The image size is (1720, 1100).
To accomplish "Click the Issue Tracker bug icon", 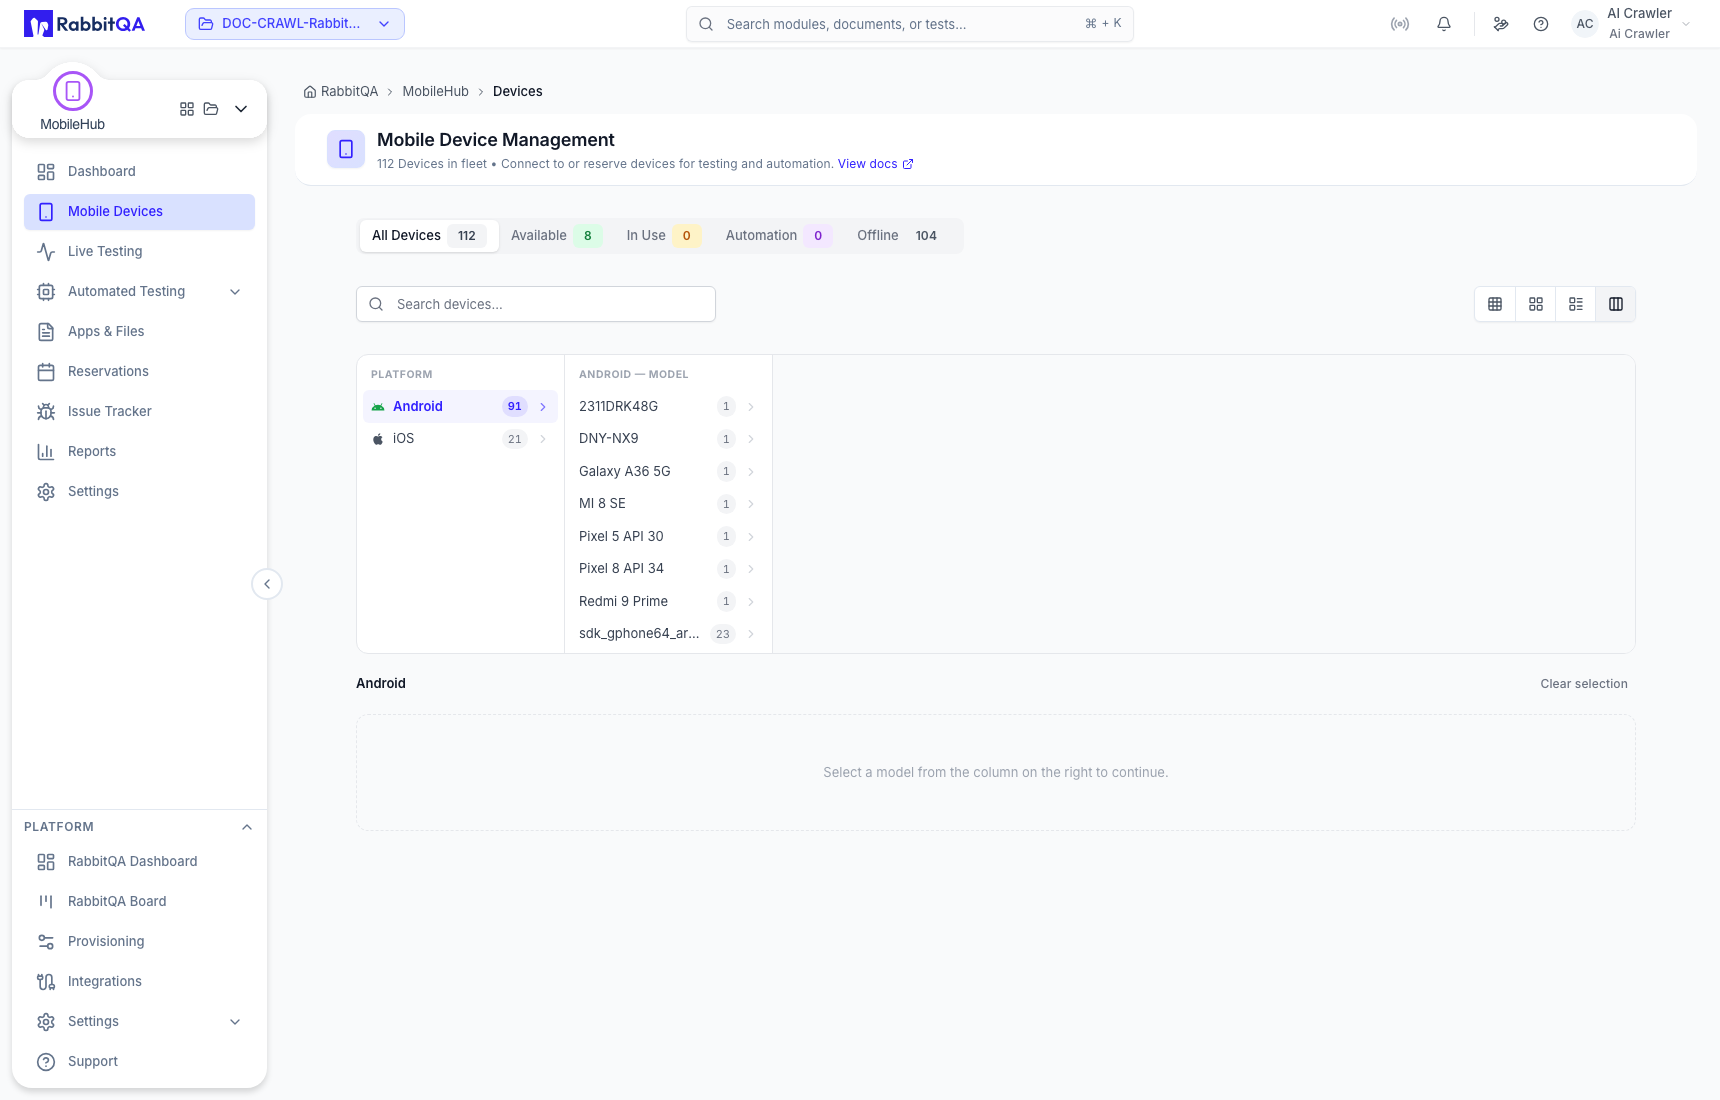I will point(46,412).
